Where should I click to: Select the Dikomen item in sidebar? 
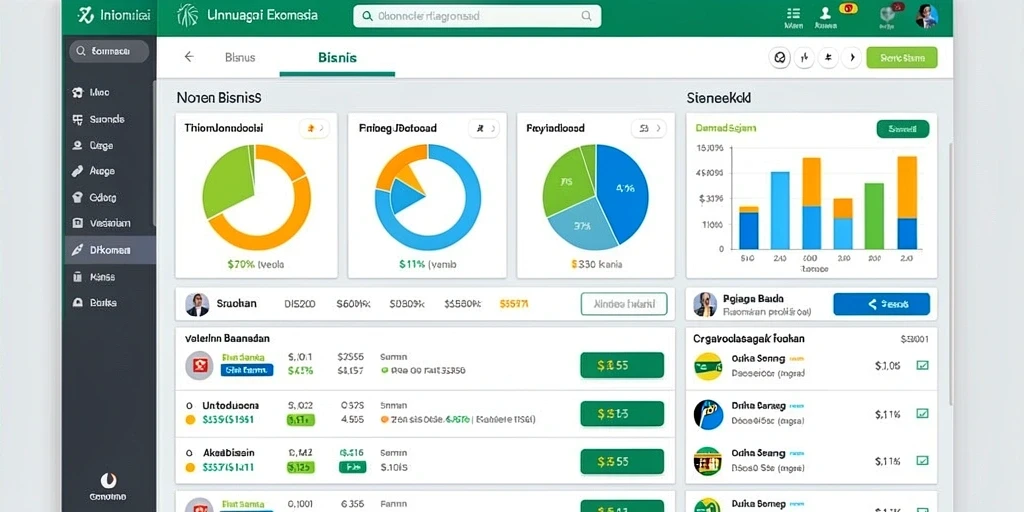[x=110, y=249]
